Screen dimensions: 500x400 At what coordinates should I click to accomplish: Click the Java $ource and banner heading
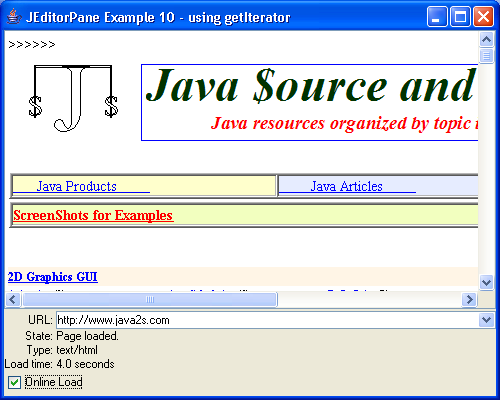[x=311, y=85]
